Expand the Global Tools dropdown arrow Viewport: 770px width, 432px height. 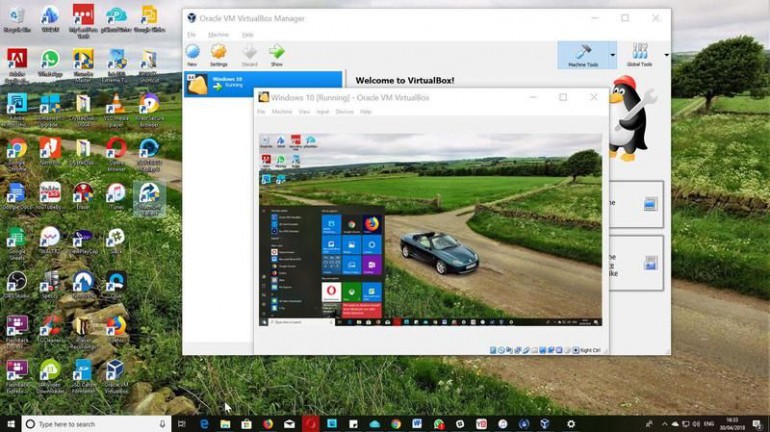[666, 55]
